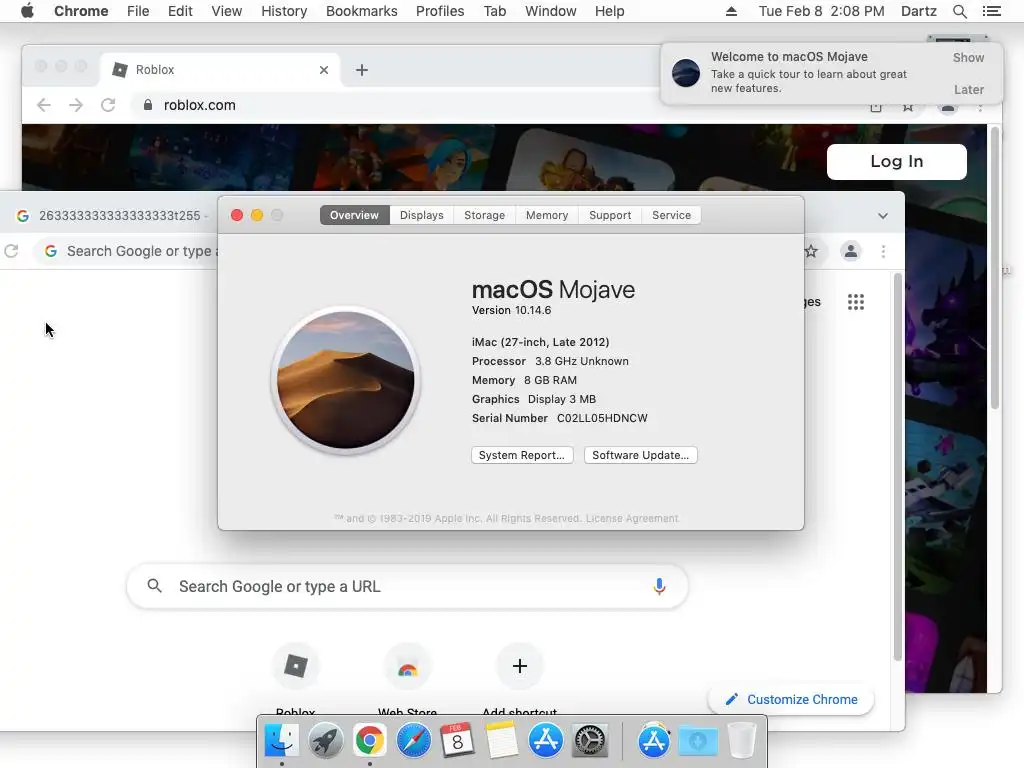Open the File menu
1024x768 pixels.
pyautogui.click(x=138, y=11)
